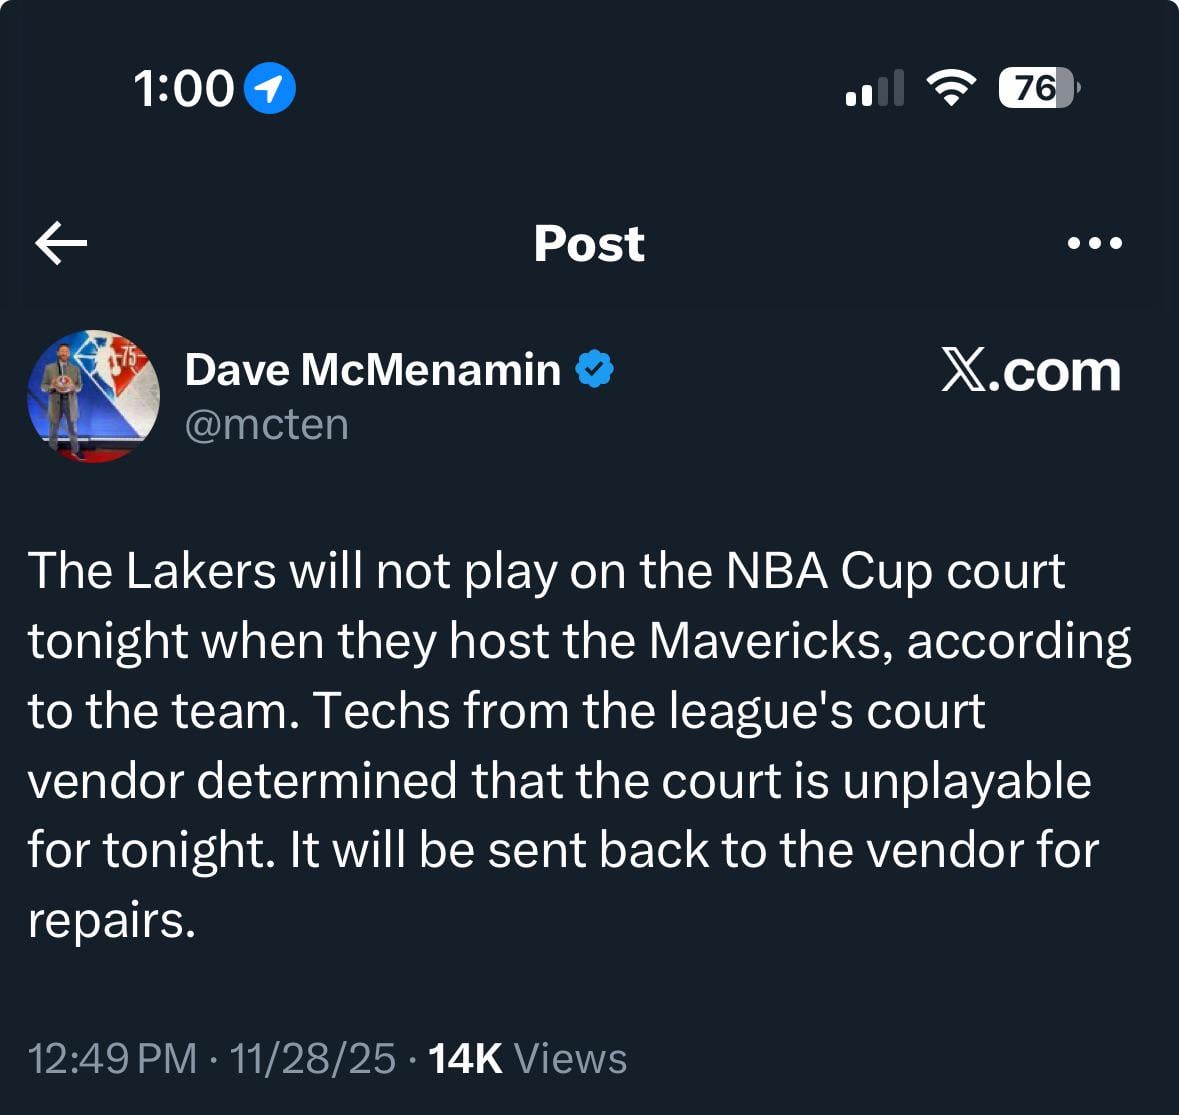1179x1115 pixels.
Task: Tap the blue verified badge
Action: coord(594,370)
